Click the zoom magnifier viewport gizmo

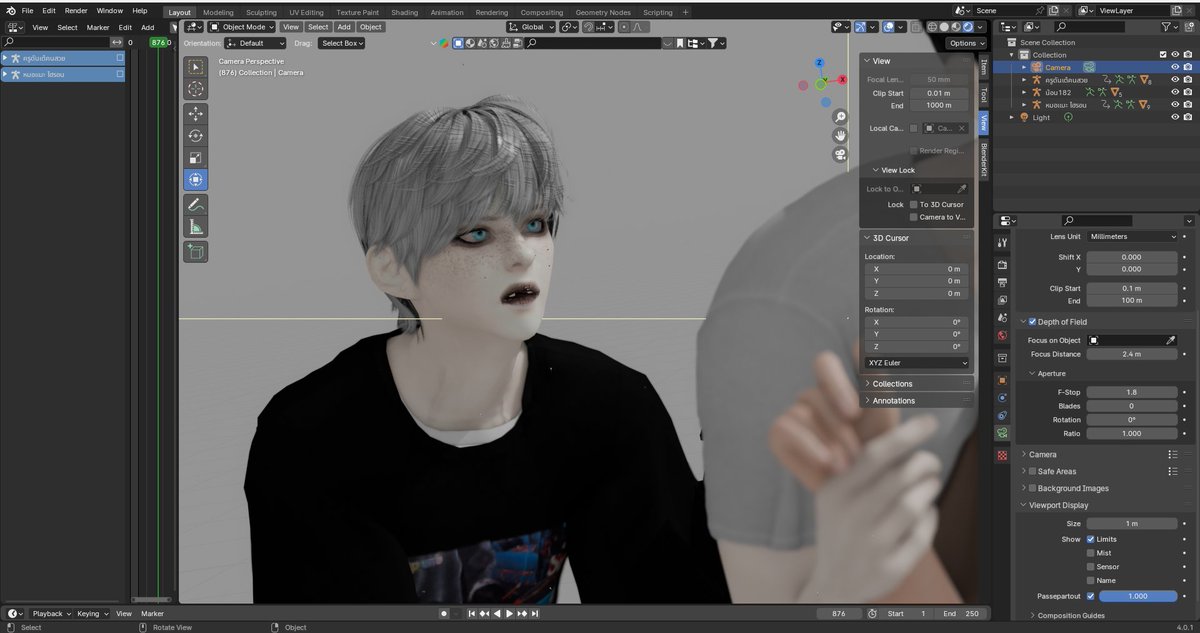[840, 117]
